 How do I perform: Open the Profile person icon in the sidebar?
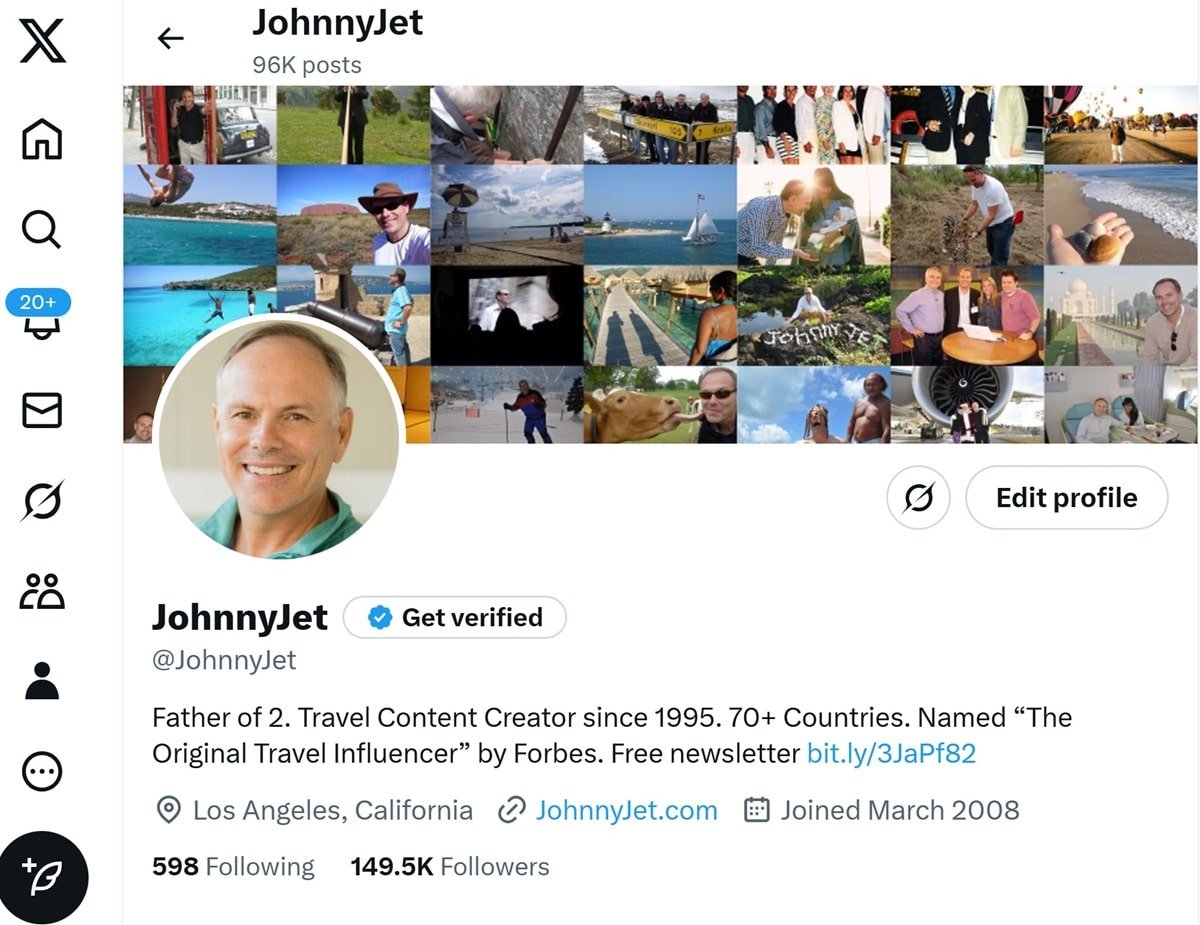click(42, 680)
